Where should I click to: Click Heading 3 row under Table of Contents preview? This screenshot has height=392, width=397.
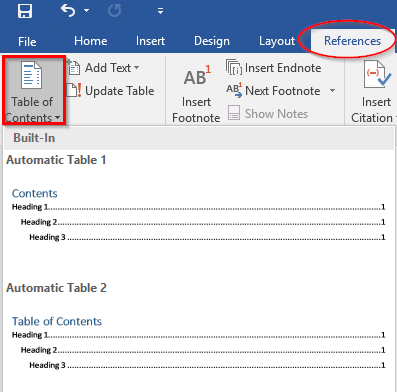point(207,365)
